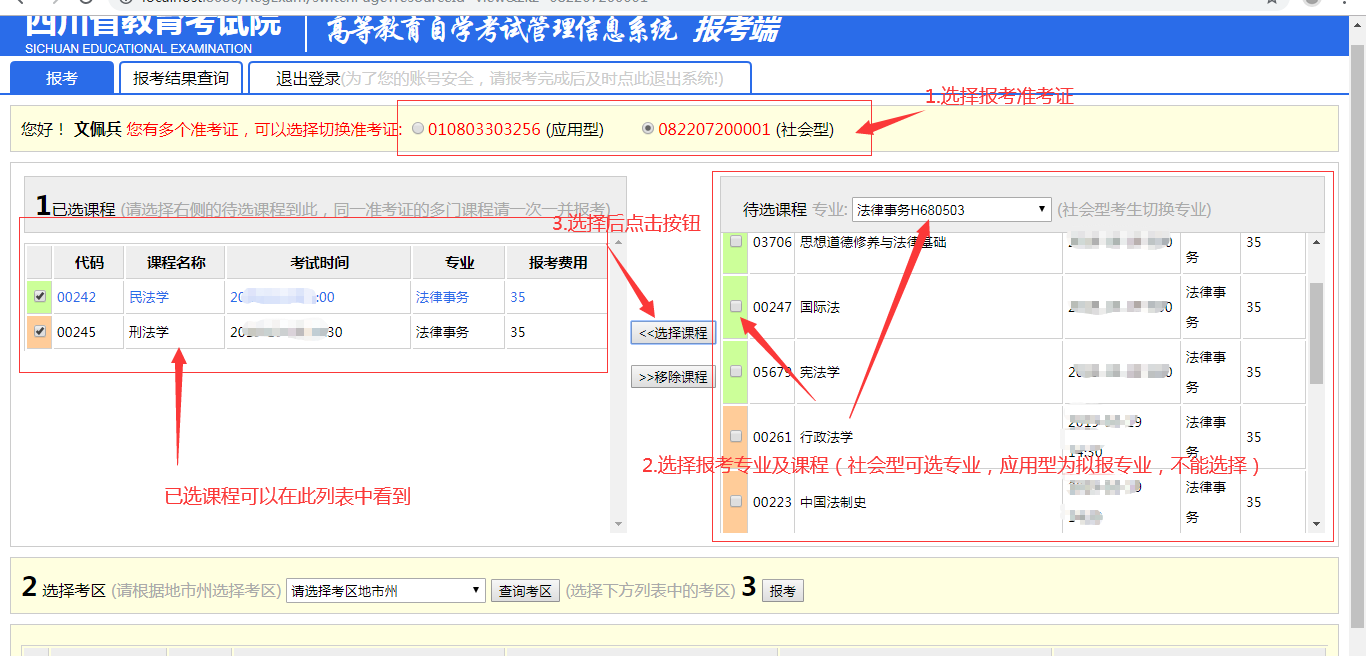Tick the 00223 中国法制史 checkbox
The width and height of the screenshot is (1366, 656).
coord(736,501)
